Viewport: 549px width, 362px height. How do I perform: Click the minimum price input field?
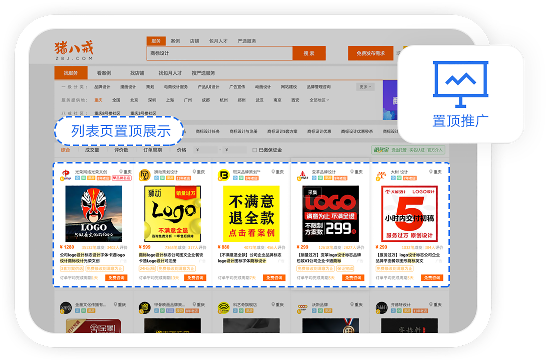pyautogui.click(x=207, y=150)
